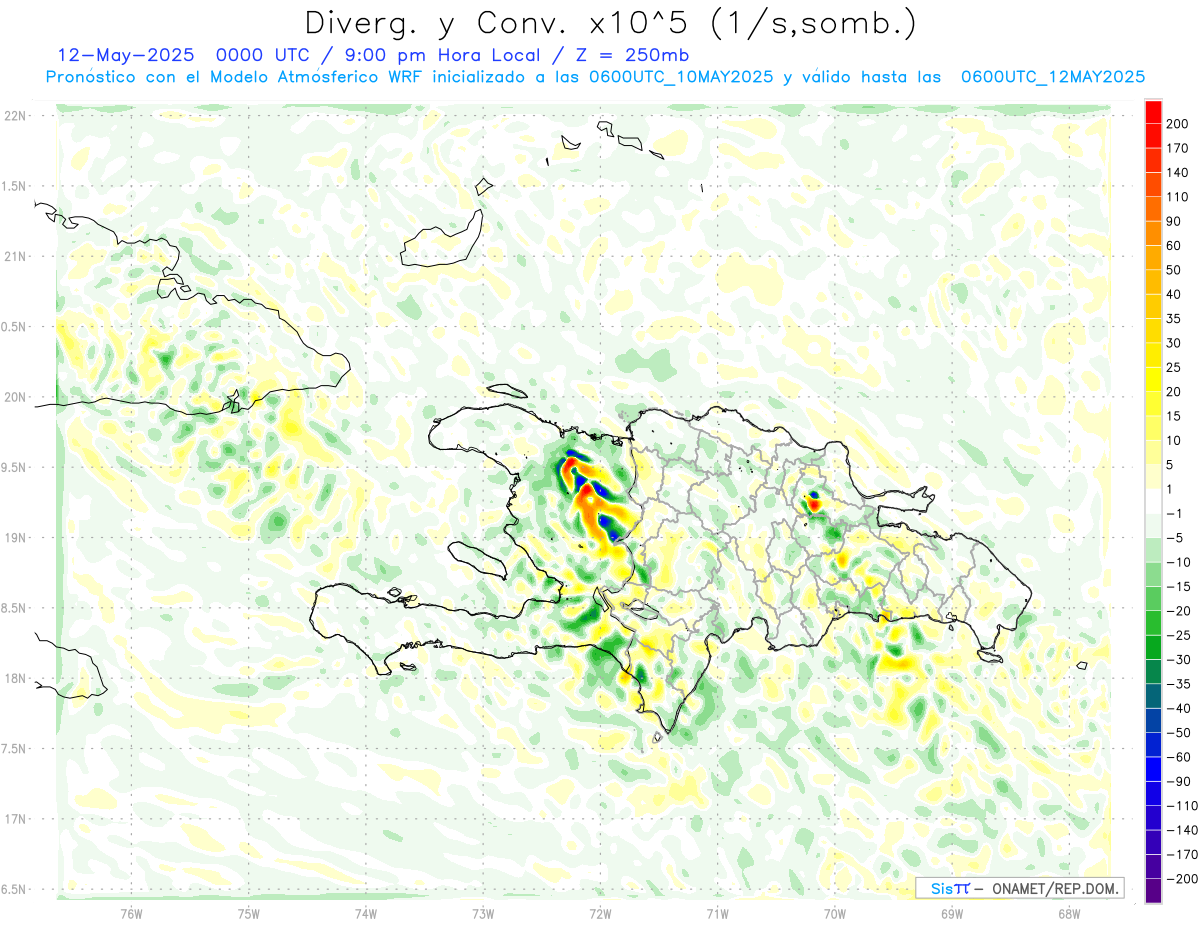Click the '8.5N' latitude label
1200x927 pixels.
[15, 608]
